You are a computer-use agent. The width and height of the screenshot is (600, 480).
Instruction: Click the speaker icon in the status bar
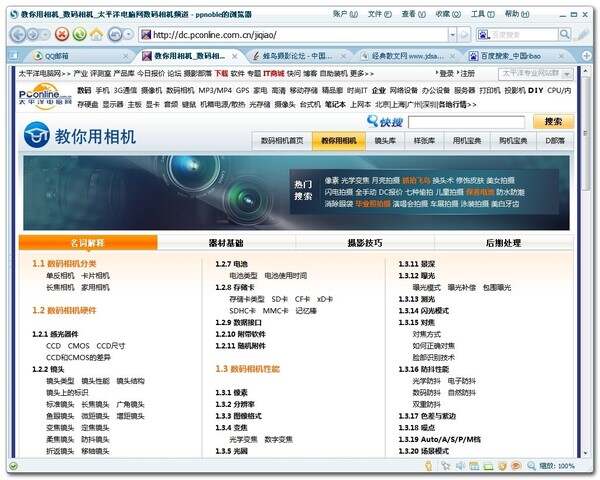460,466
